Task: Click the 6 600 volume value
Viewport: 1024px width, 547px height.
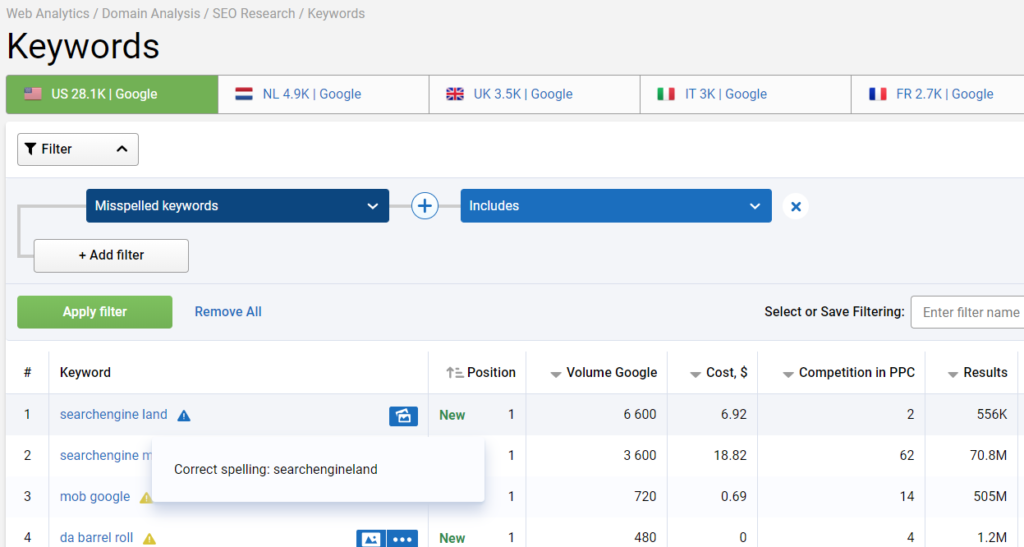Action: (639, 414)
